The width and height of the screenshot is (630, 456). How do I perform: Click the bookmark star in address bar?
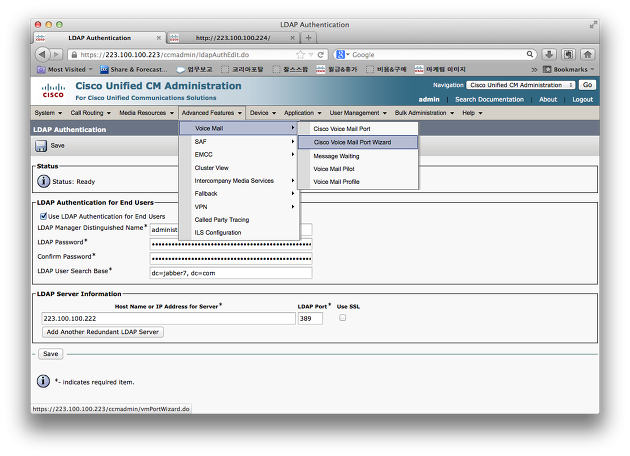[x=300, y=55]
